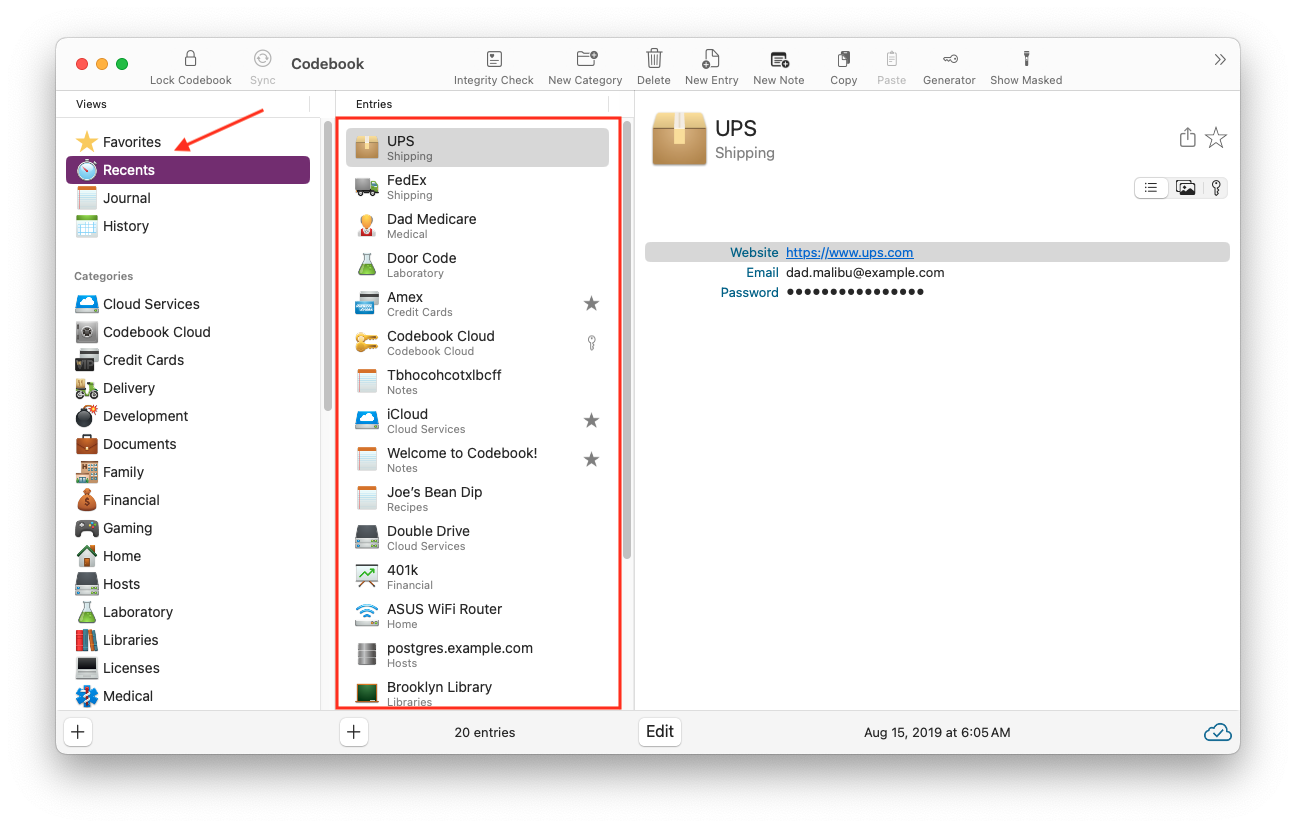Open the add category plus button
This screenshot has height=828, width=1296.
pyautogui.click(x=78, y=732)
